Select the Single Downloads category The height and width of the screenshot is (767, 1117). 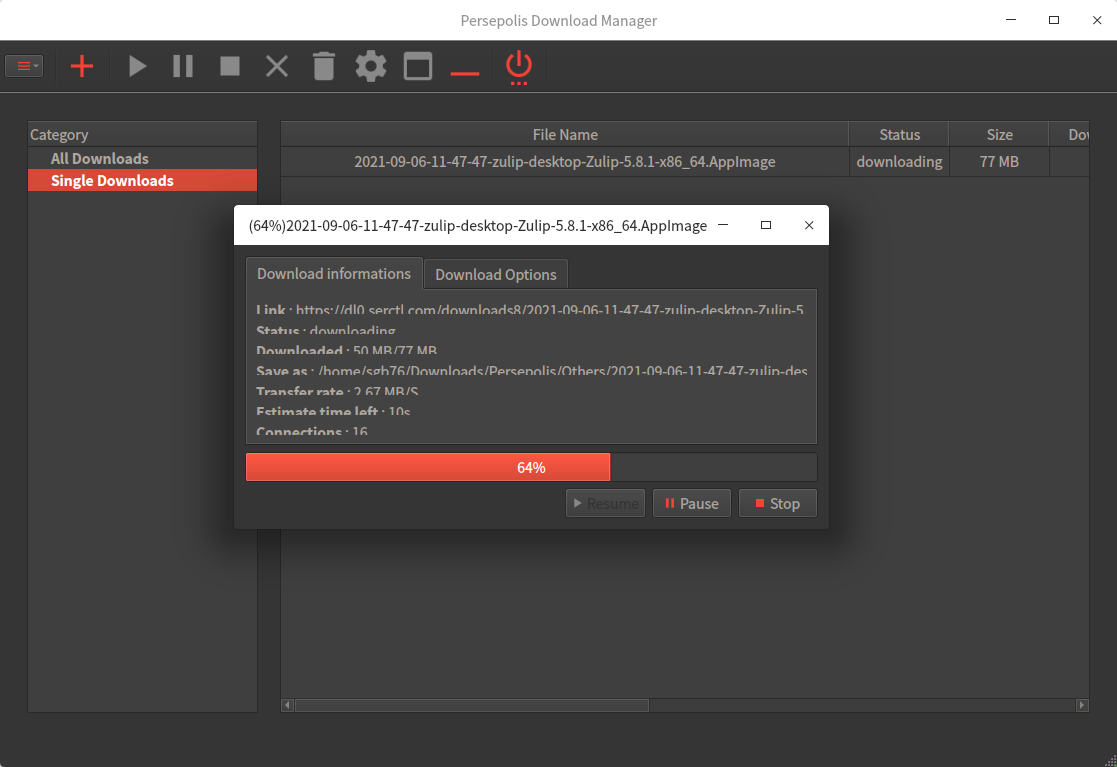point(112,180)
